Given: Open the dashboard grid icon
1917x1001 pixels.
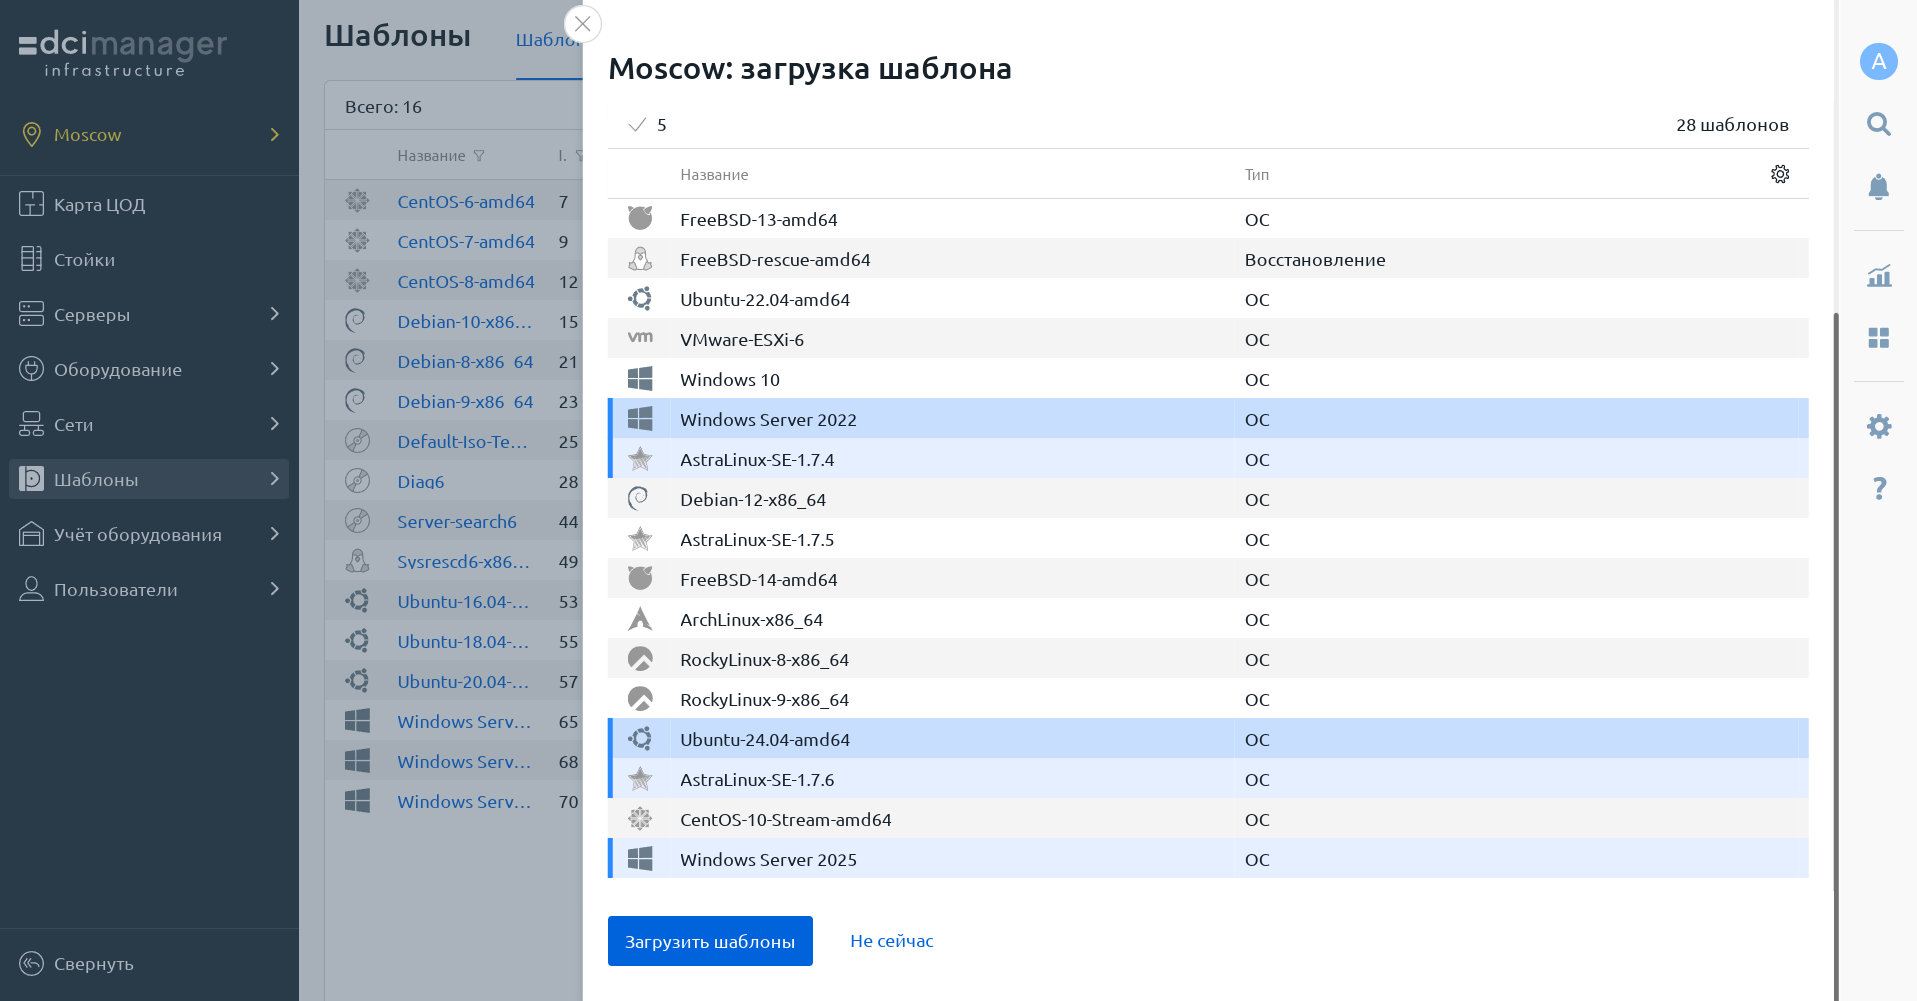Looking at the screenshot, I should (1878, 338).
